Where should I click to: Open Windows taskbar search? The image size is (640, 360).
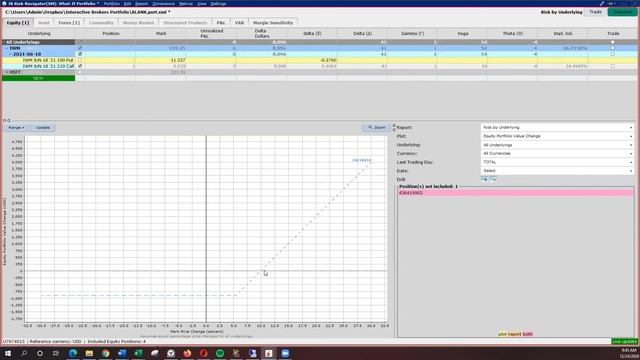click(x=24, y=353)
